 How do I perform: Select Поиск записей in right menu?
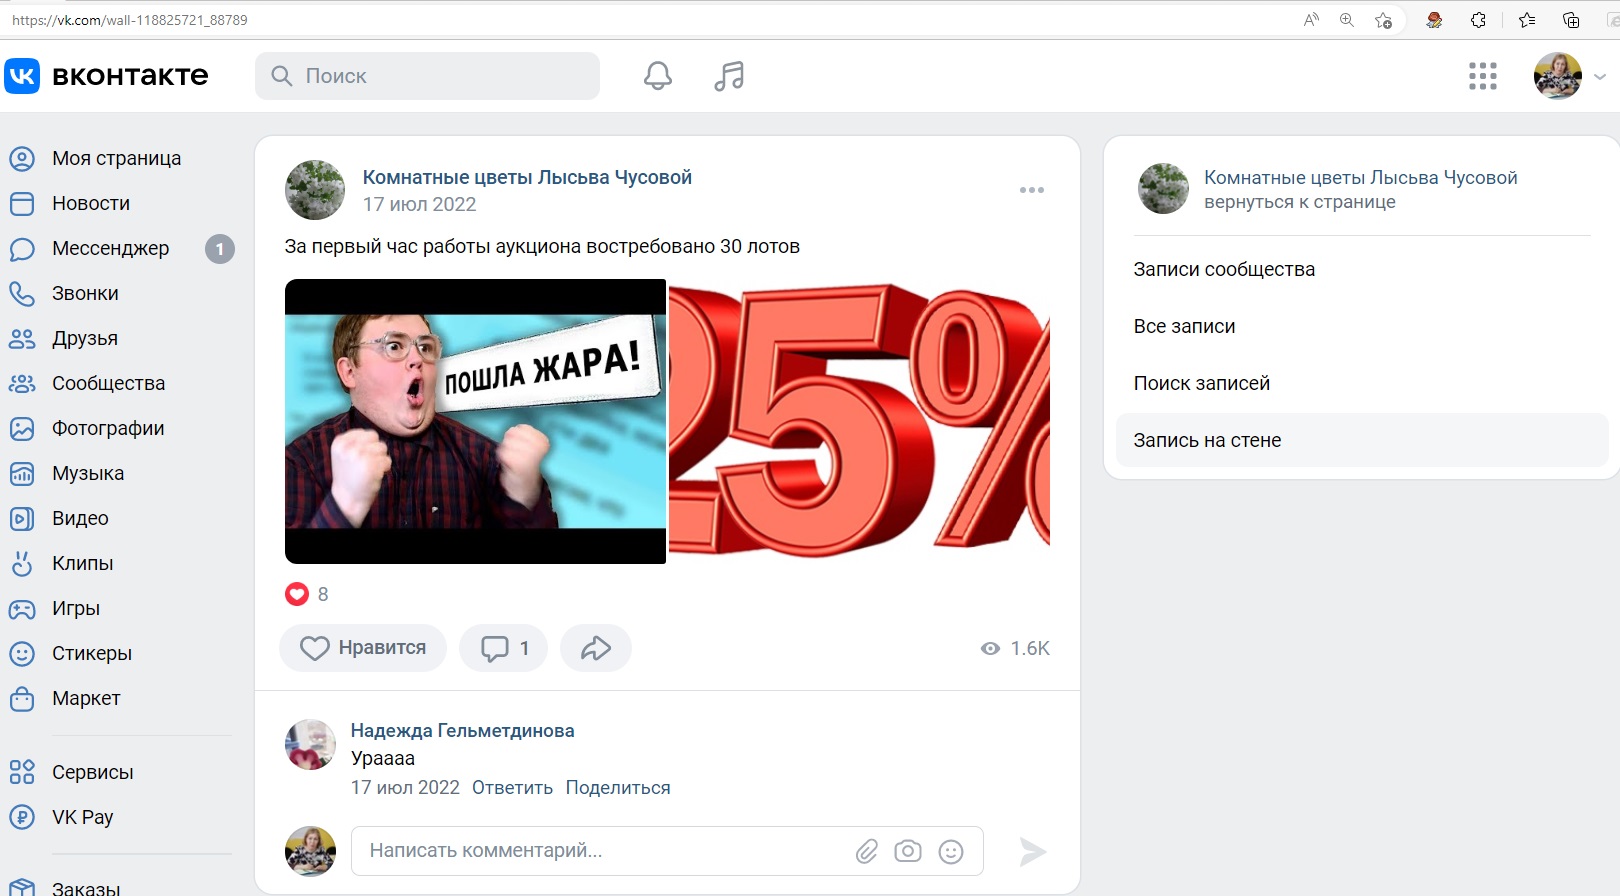(1201, 383)
